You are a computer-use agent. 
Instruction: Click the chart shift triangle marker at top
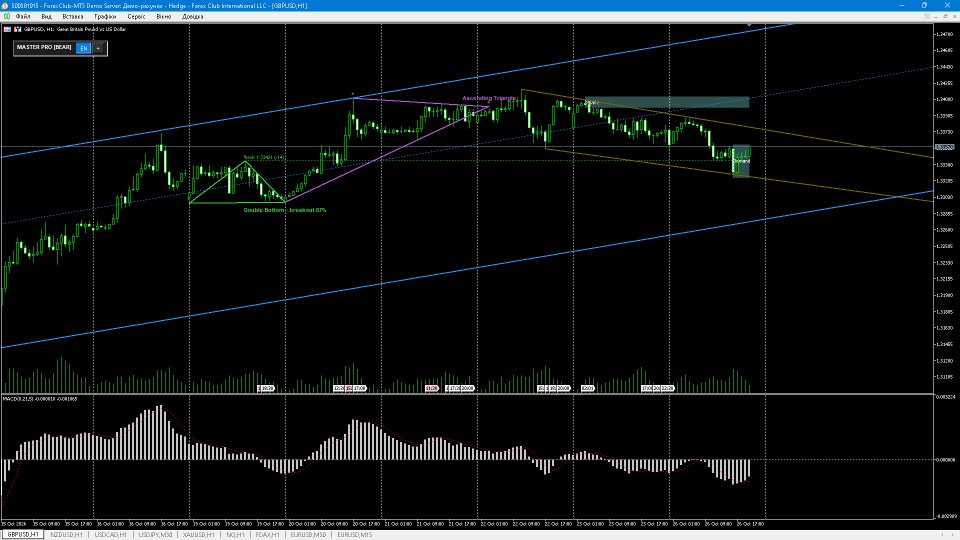[749, 25]
